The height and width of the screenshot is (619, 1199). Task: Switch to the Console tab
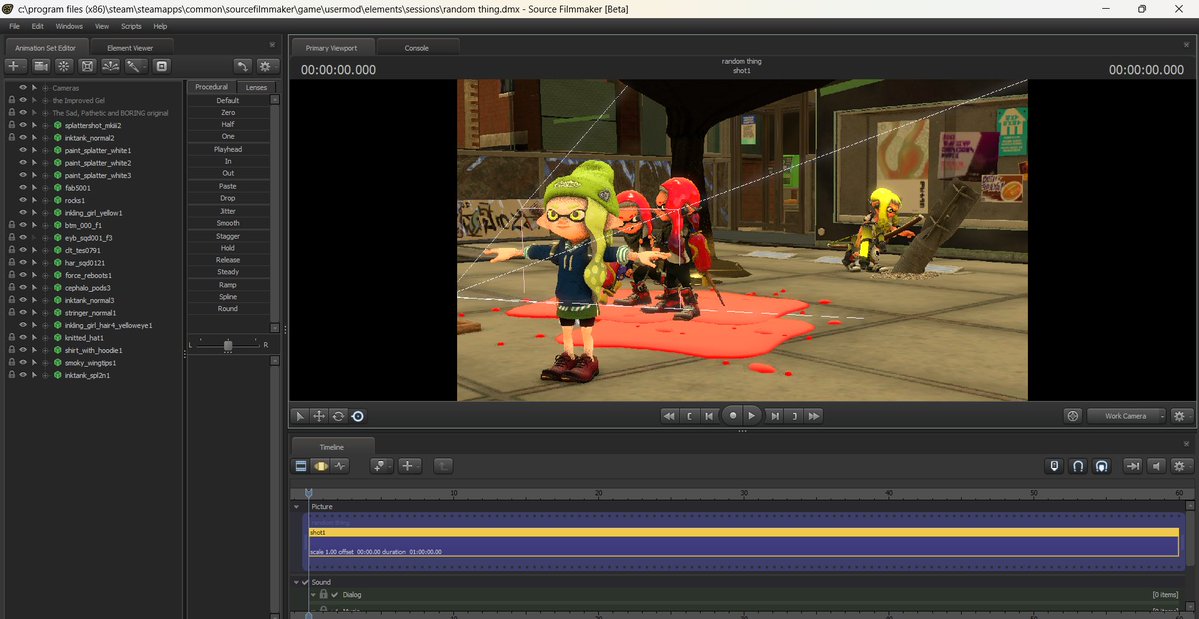coord(417,47)
